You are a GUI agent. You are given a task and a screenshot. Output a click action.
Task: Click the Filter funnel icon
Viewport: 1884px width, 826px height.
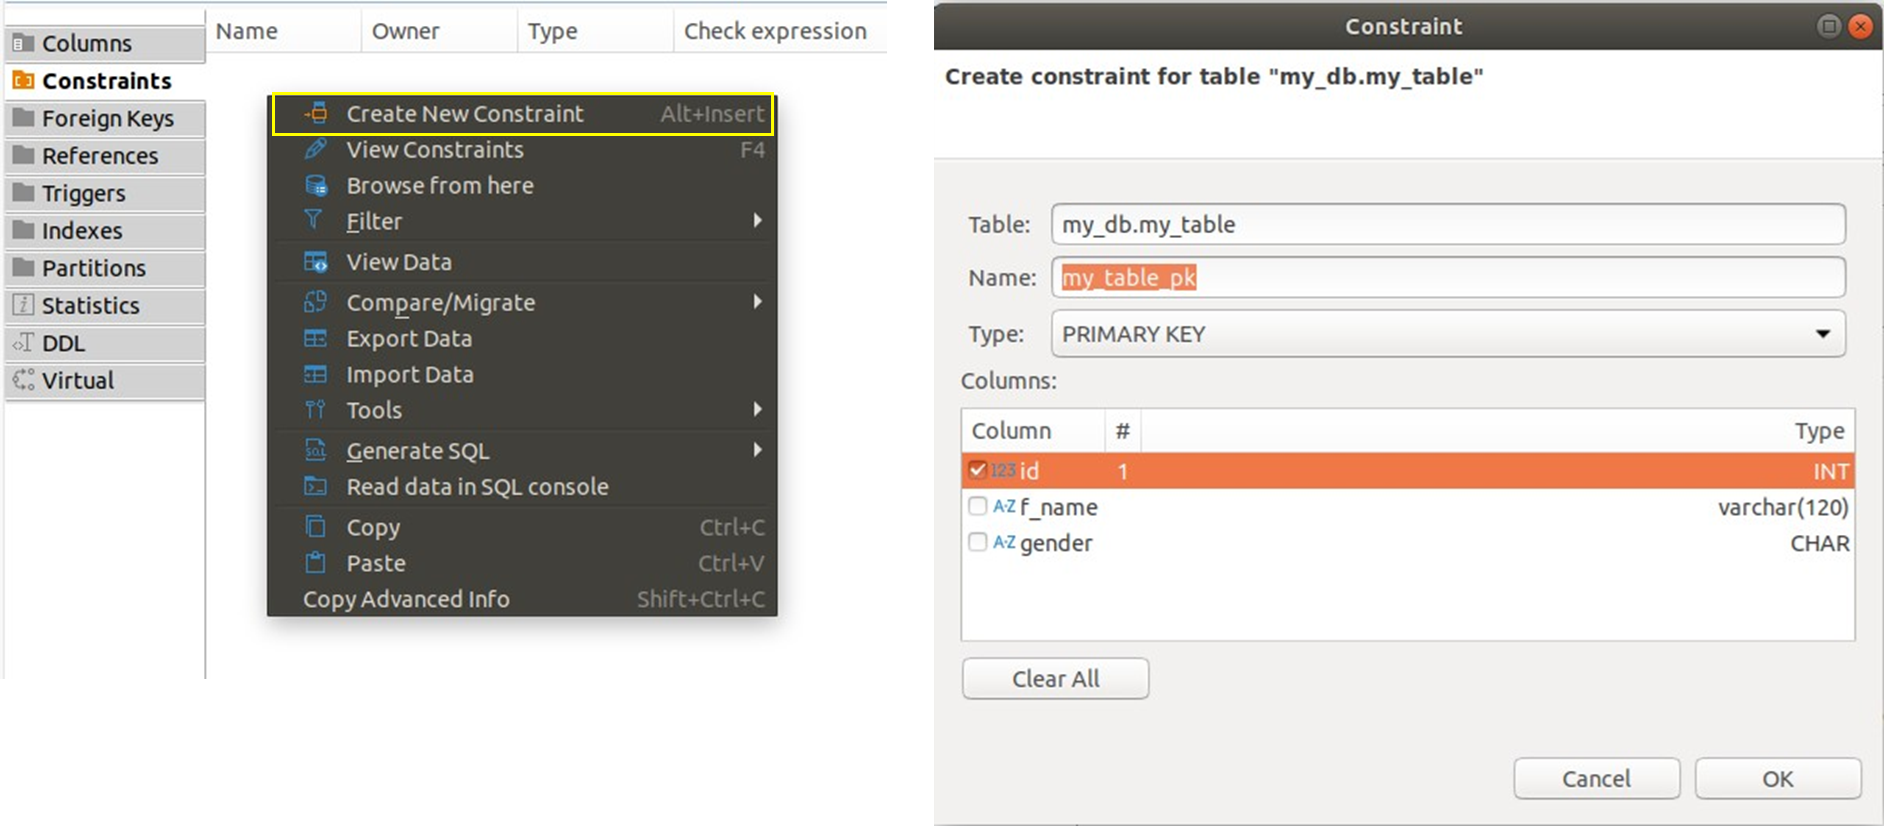314,220
